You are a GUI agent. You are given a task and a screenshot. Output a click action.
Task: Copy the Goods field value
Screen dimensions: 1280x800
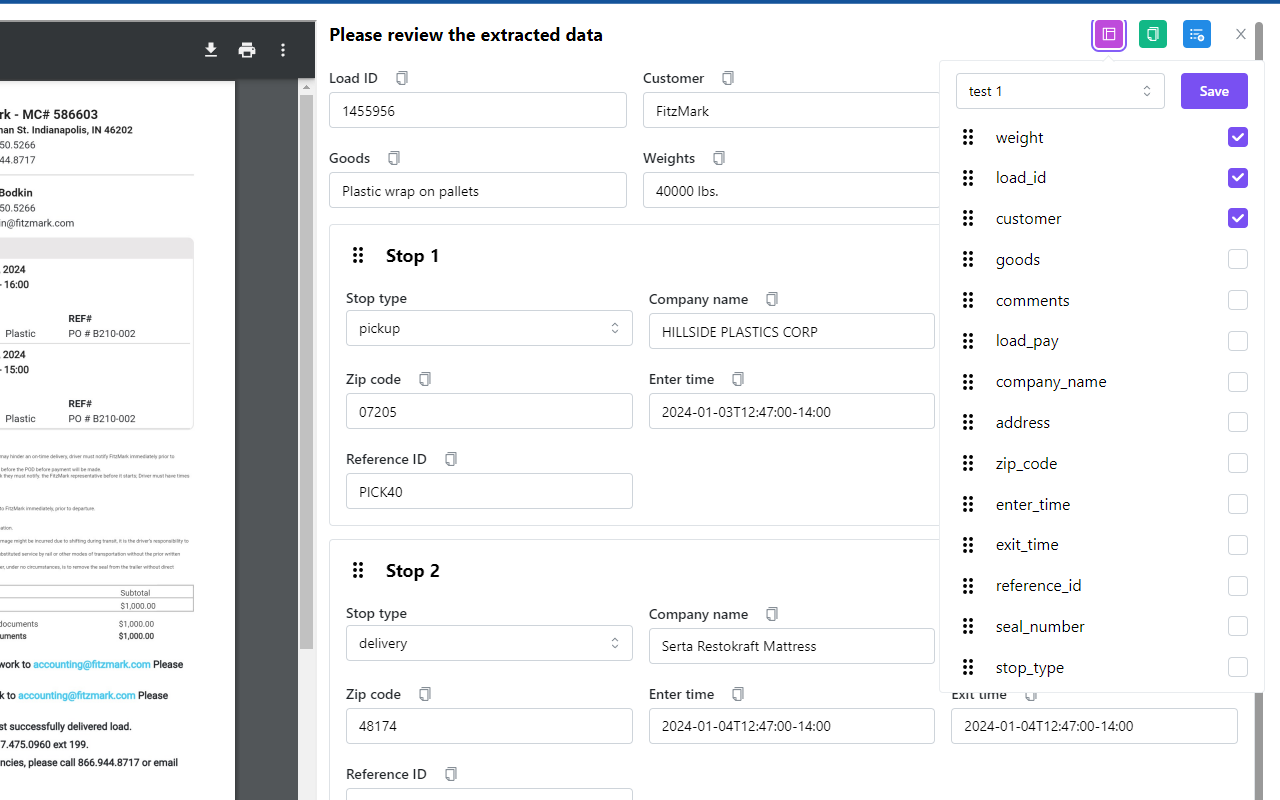coord(393,157)
